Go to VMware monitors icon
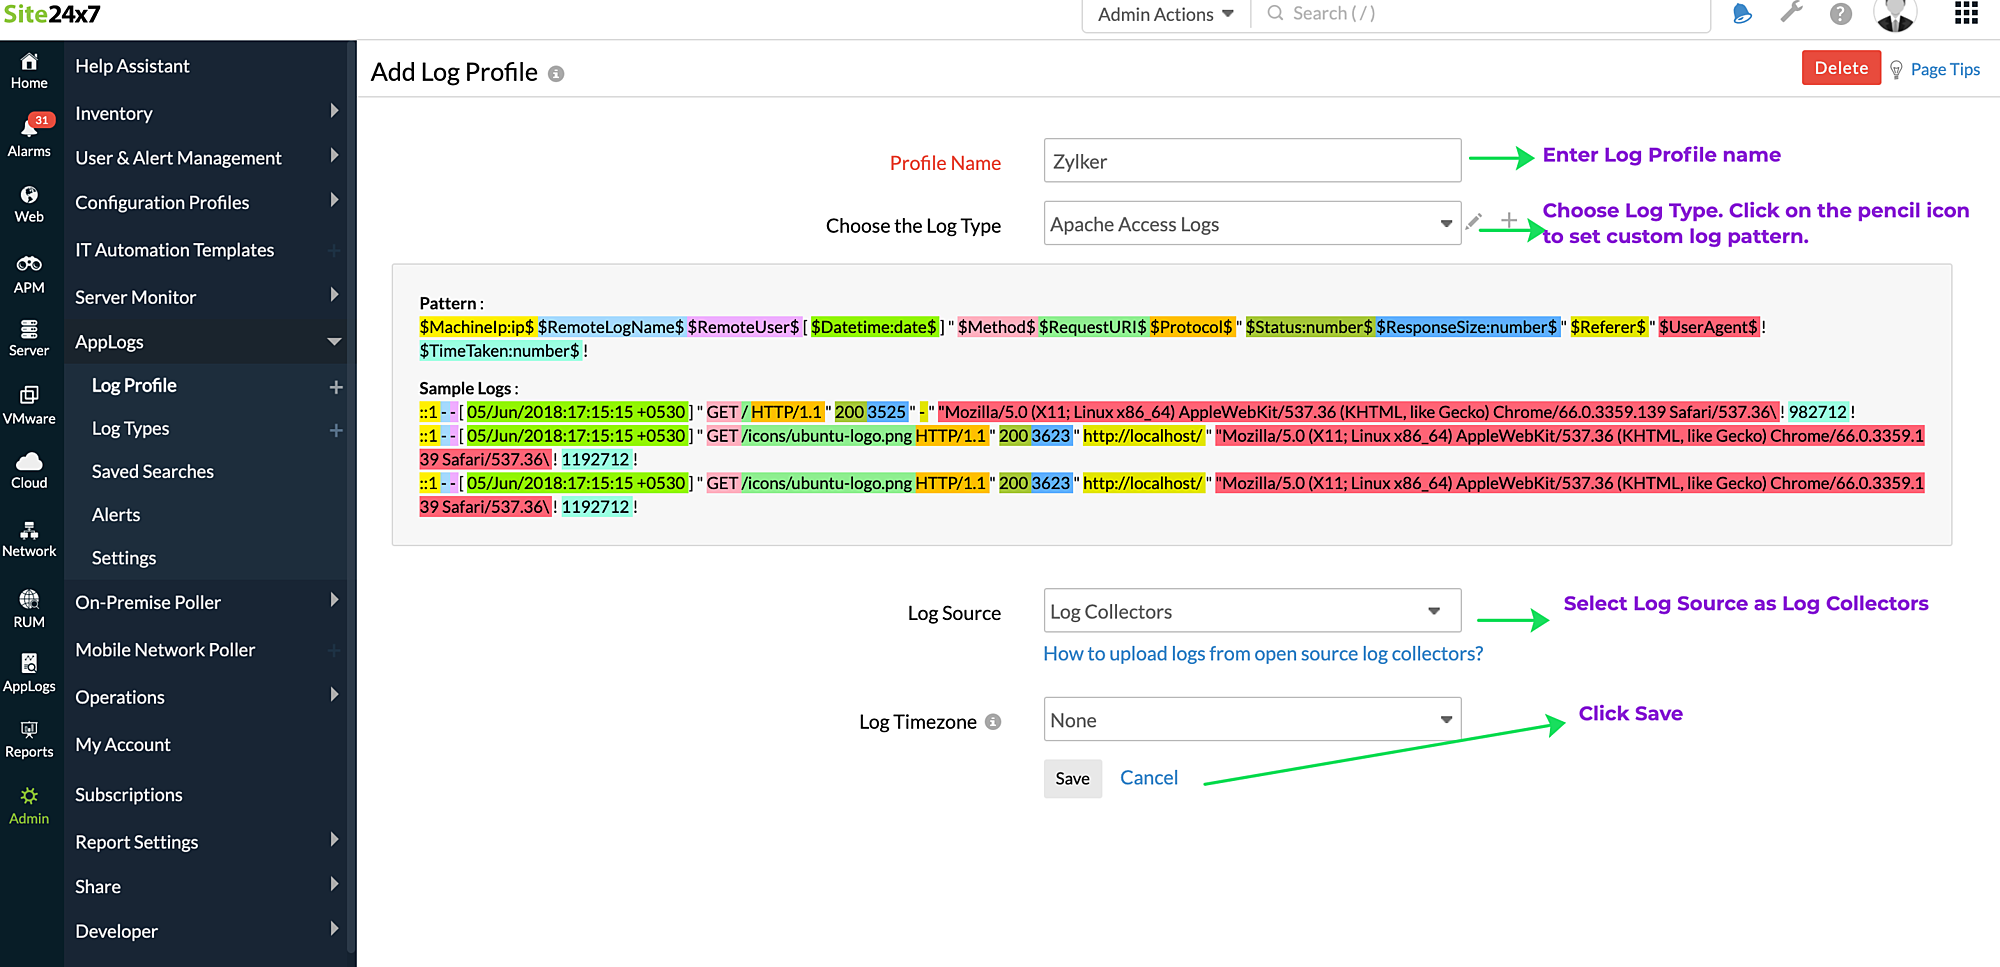This screenshot has height=967, width=2000. coord(29,404)
